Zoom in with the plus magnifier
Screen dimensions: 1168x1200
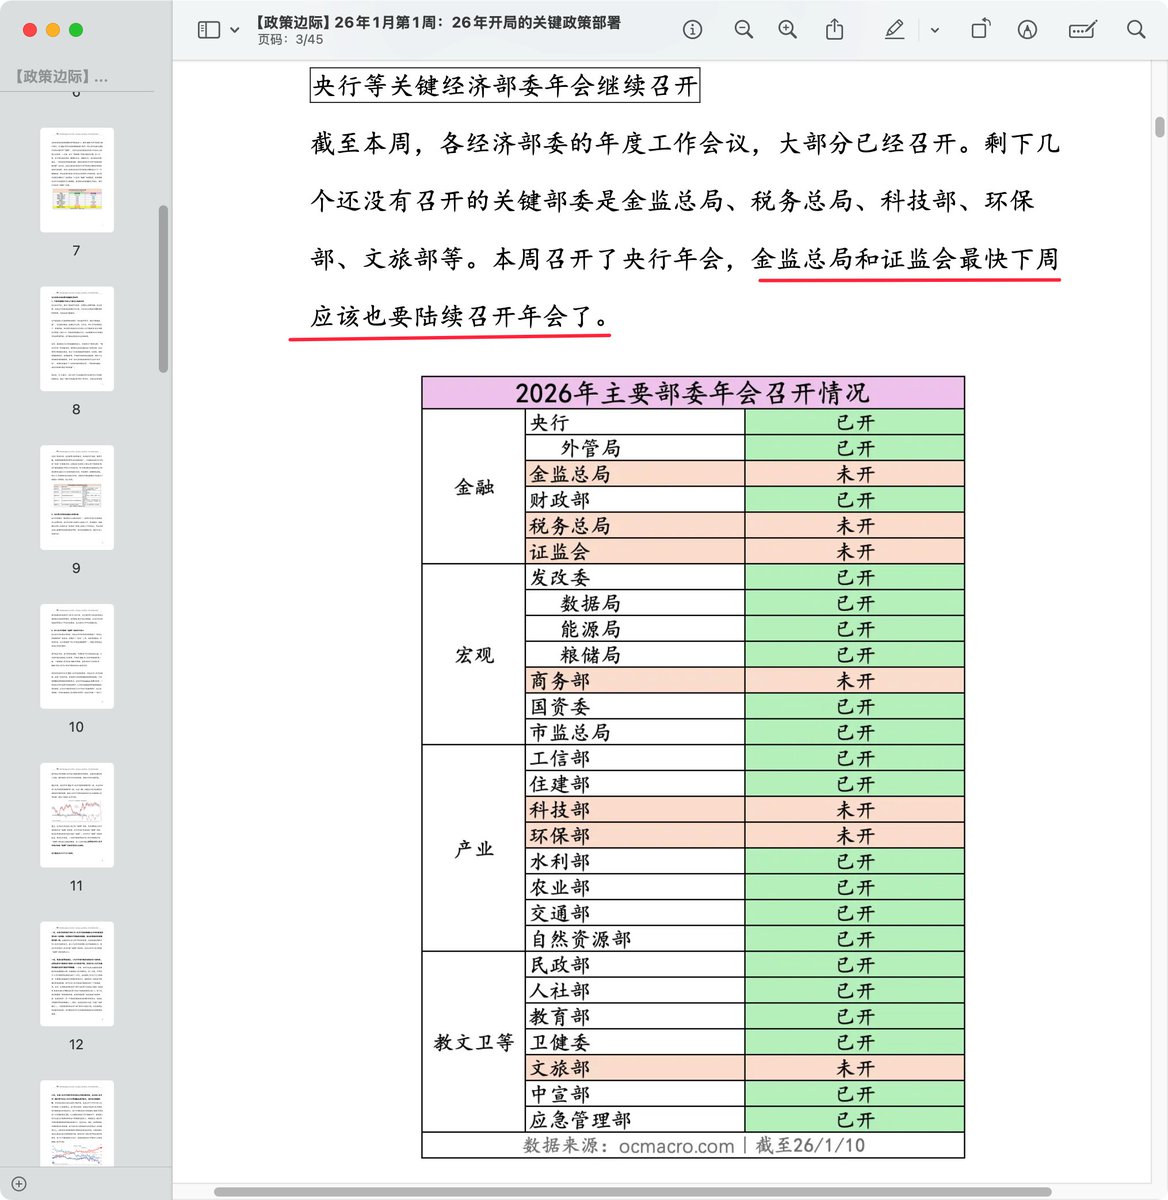click(788, 30)
